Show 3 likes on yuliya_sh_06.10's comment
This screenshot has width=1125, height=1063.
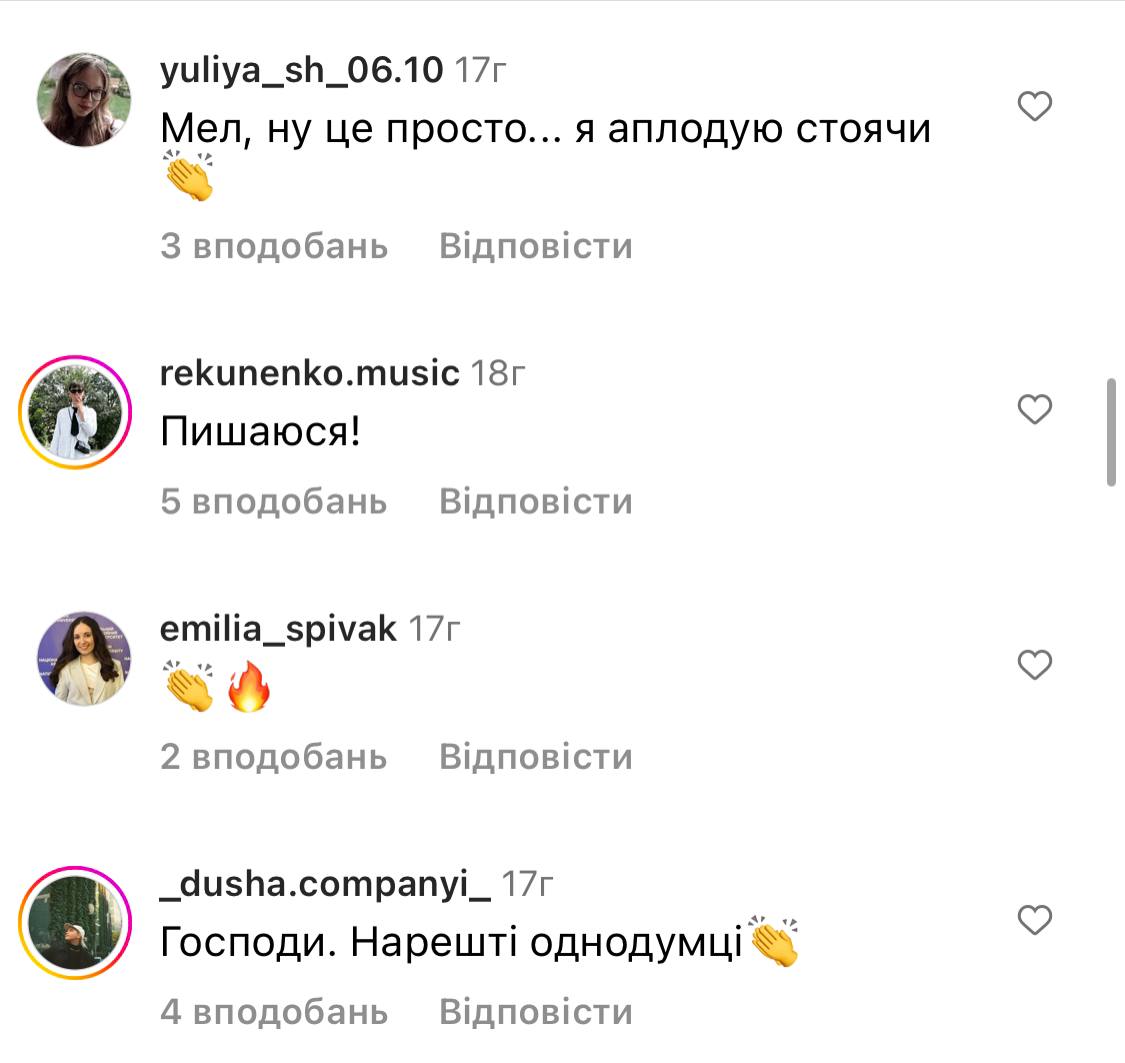coord(274,246)
